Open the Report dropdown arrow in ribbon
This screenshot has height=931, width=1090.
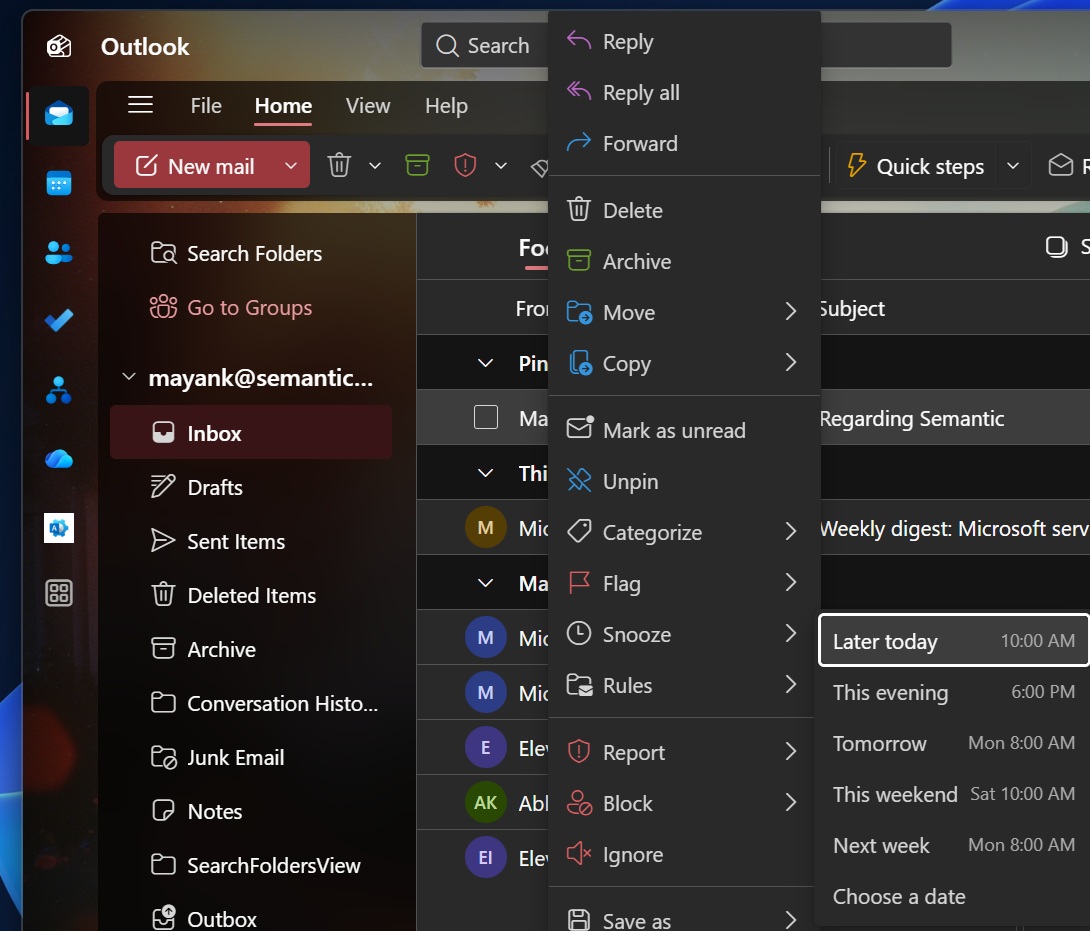point(501,165)
